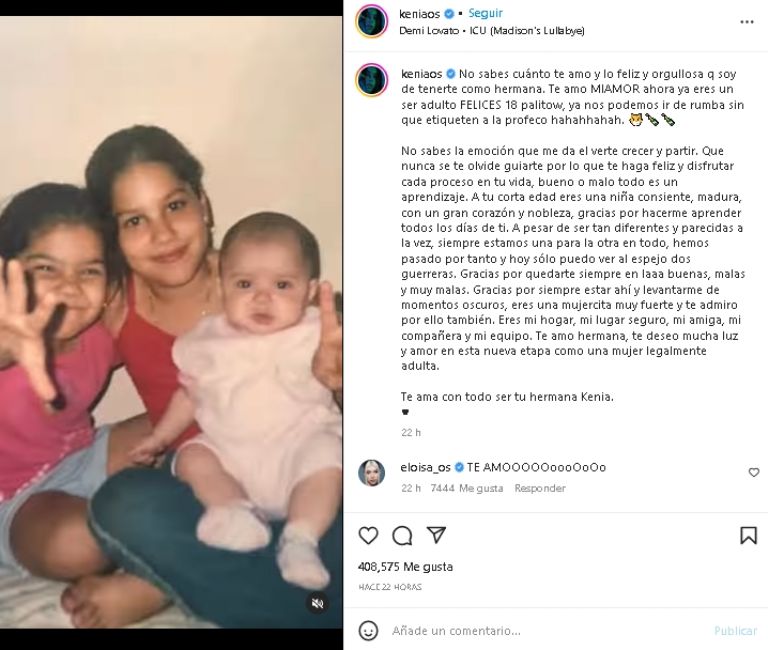
Task: Click in the Añade un comentario field
Action: tap(549, 631)
